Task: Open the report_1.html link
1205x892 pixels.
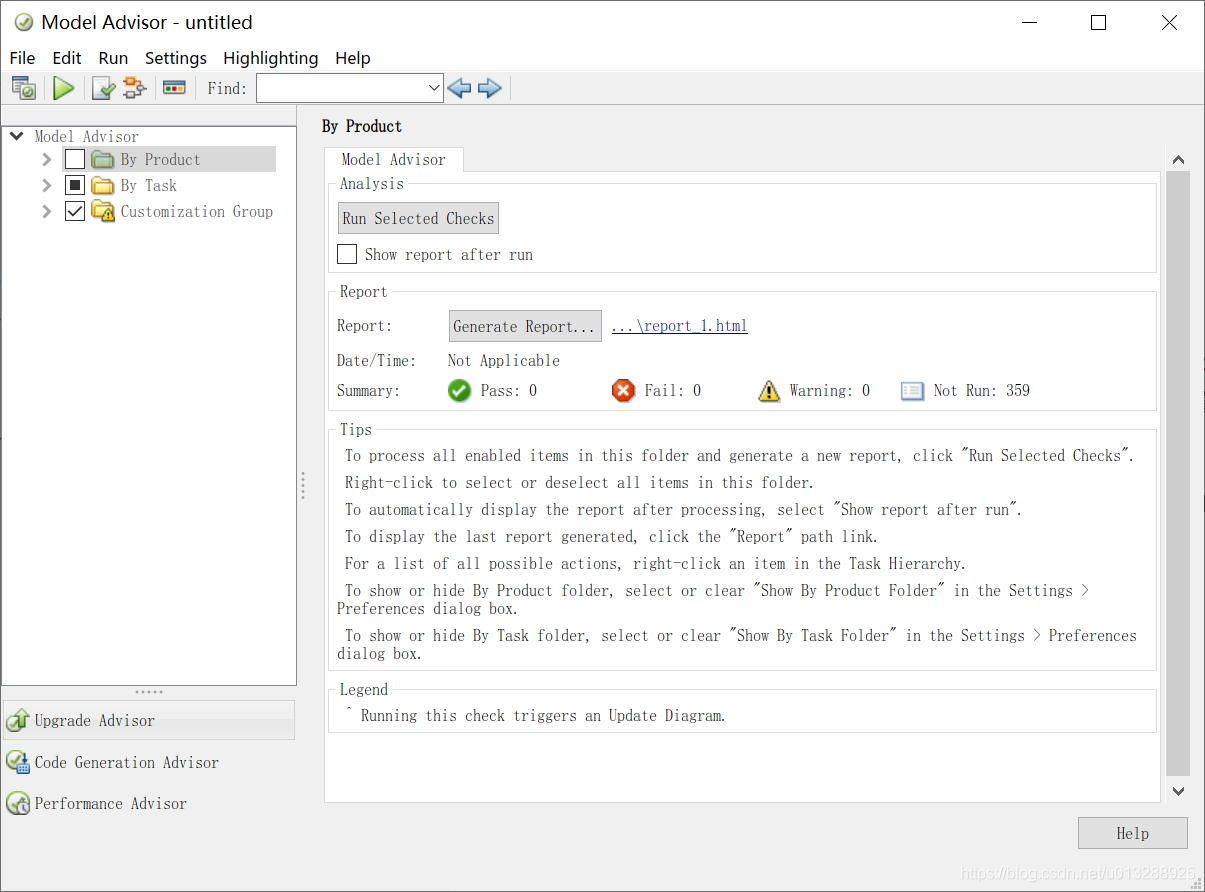Action: [x=679, y=326]
